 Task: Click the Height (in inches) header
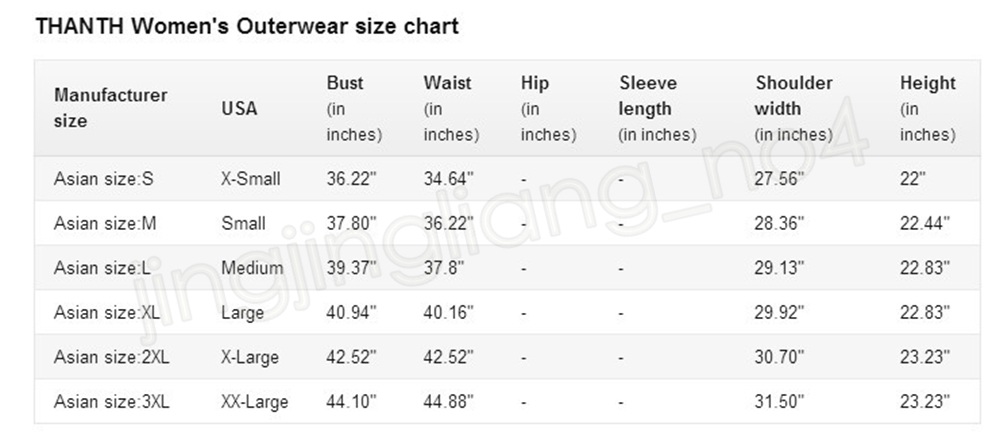927,108
